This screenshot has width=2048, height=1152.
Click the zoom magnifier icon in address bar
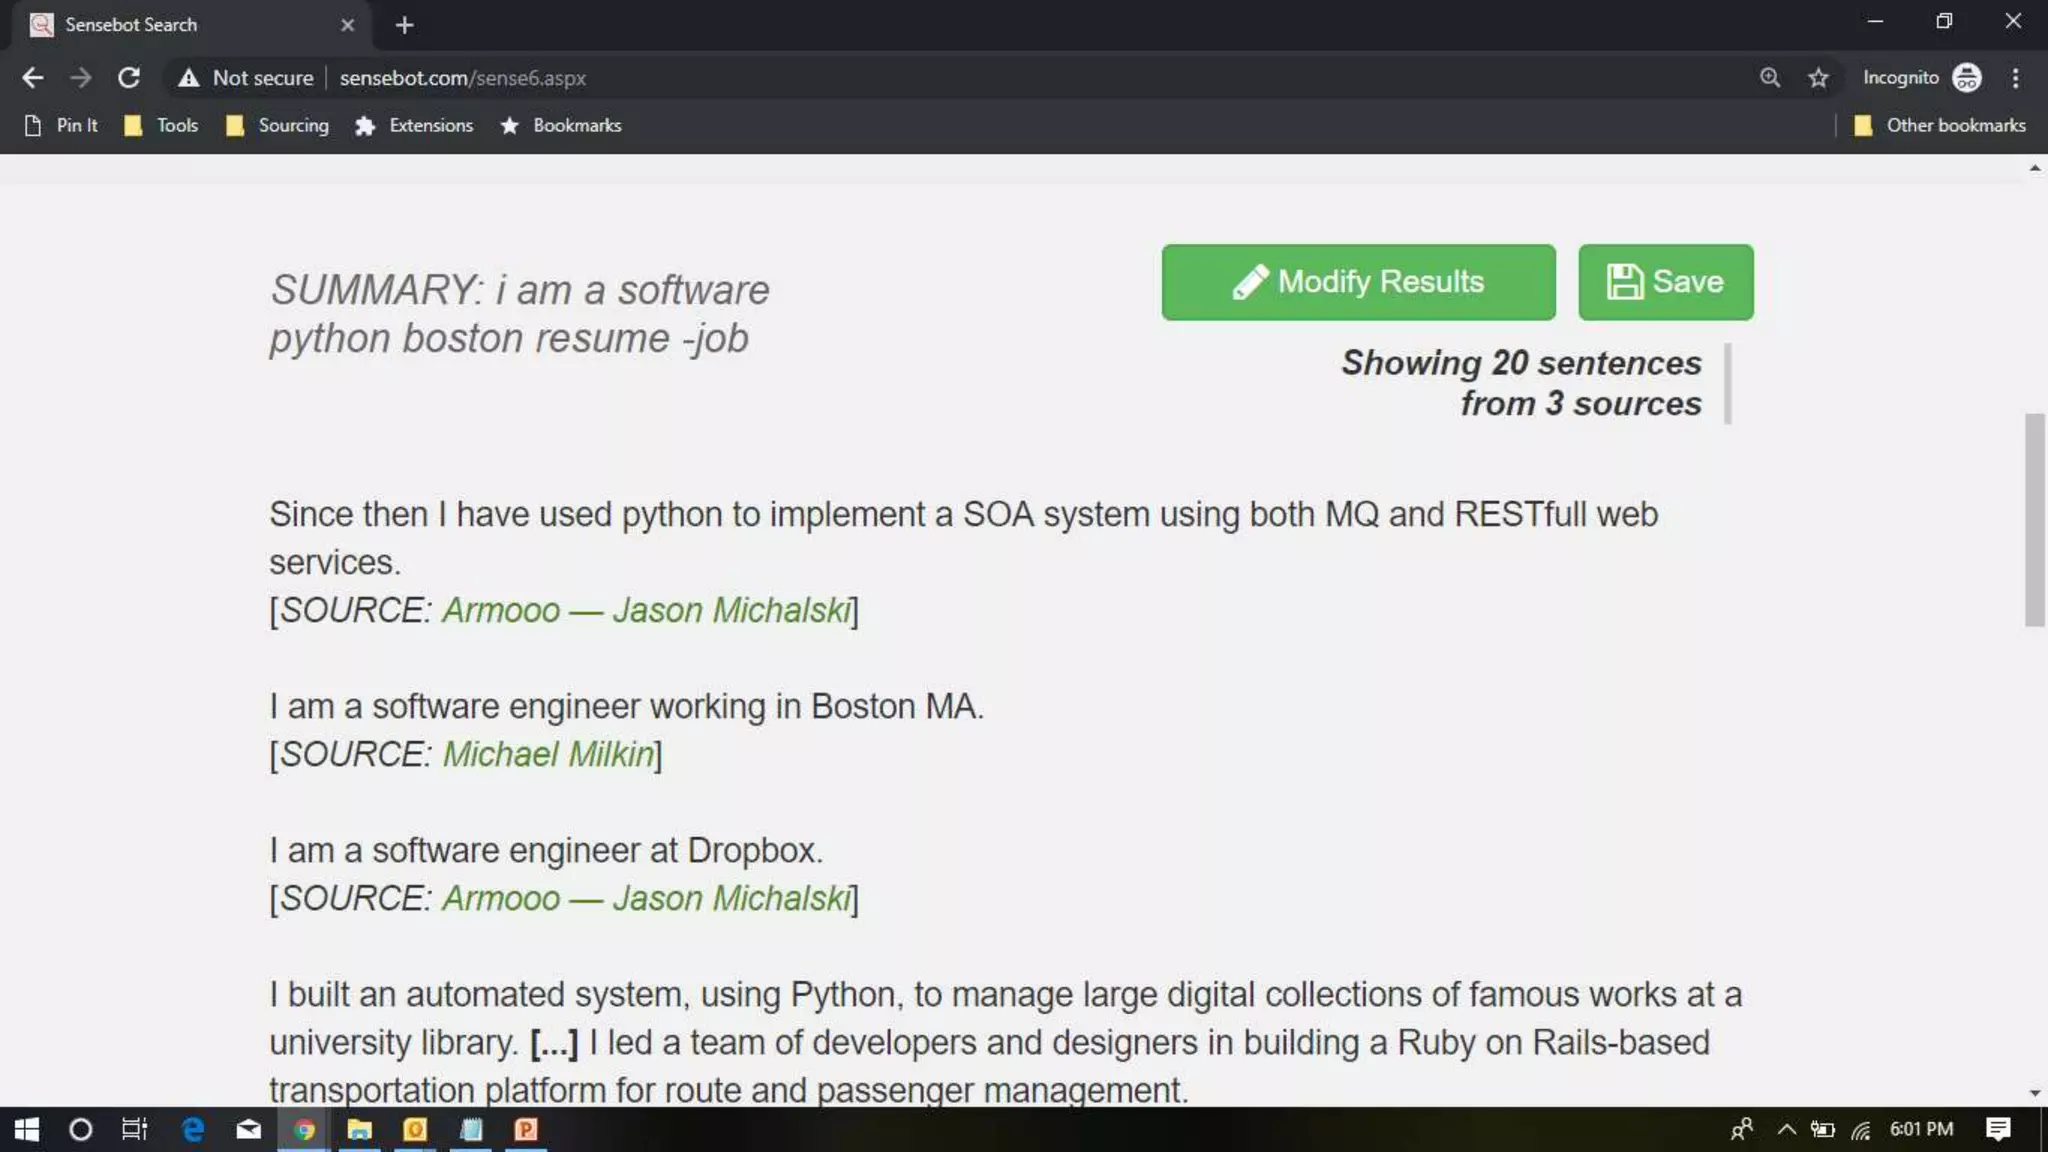pyautogui.click(x=1769, y=78)
